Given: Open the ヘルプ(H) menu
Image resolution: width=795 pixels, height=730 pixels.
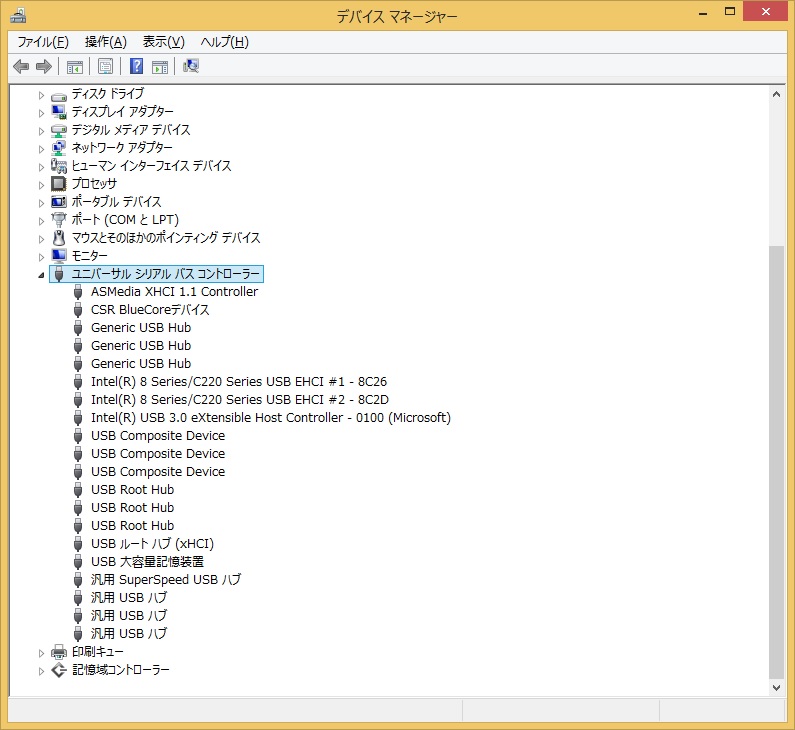Looking at the screenshot, I should tap(225, 42).
